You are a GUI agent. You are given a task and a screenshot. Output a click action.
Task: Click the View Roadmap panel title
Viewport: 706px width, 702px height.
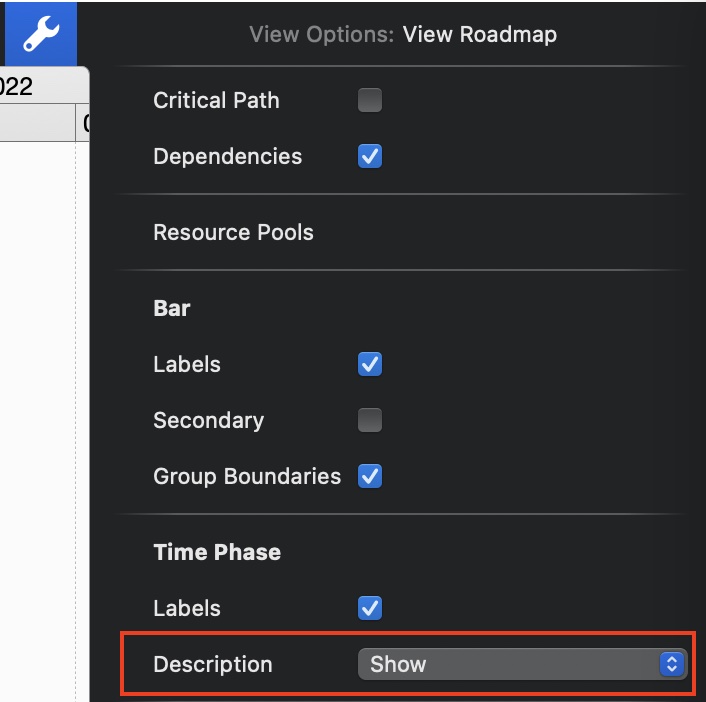click(479, 34)
